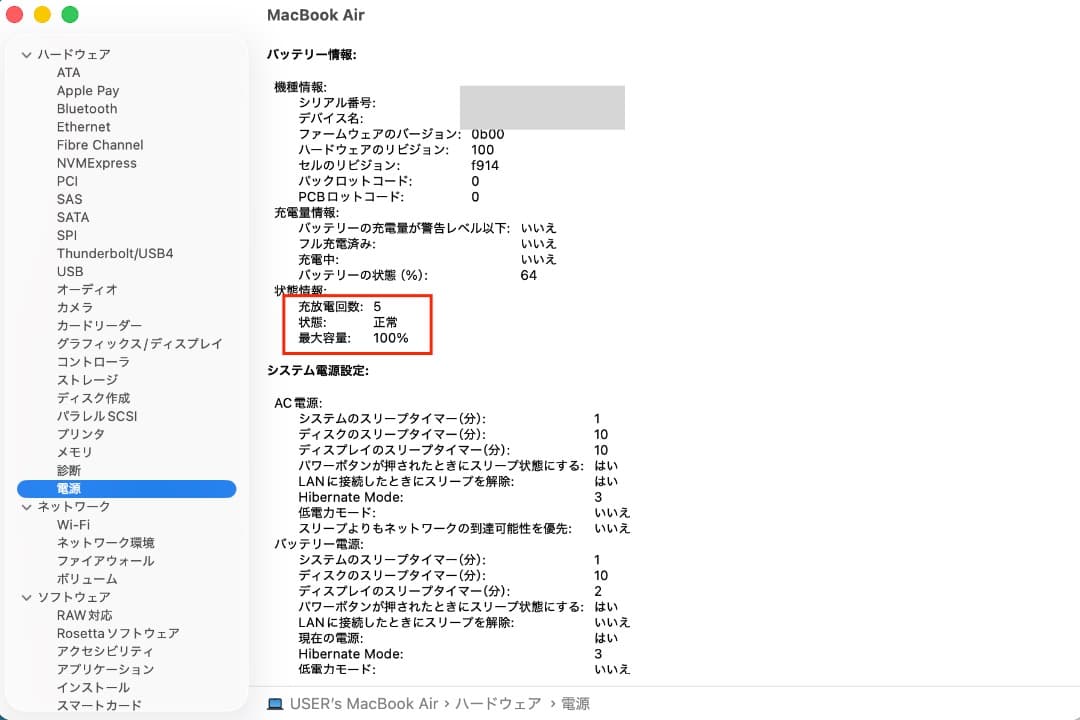Select インストール in the sidebar
This screenshot has width=1080, height=720.
point(93,688)
